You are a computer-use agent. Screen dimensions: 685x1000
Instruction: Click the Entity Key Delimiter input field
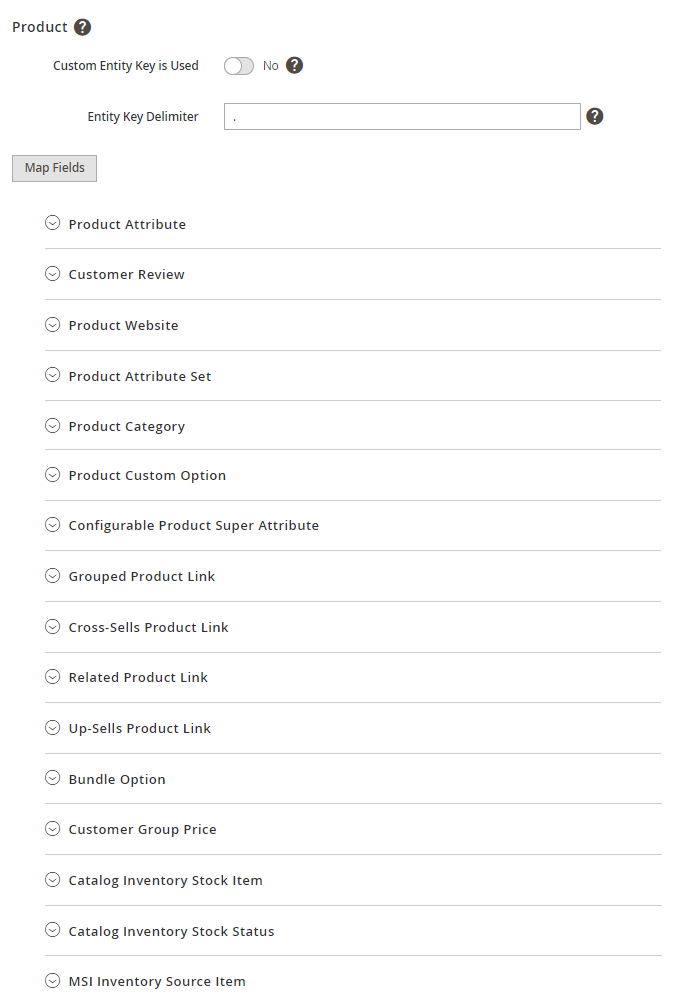click(x=402, y=117)
